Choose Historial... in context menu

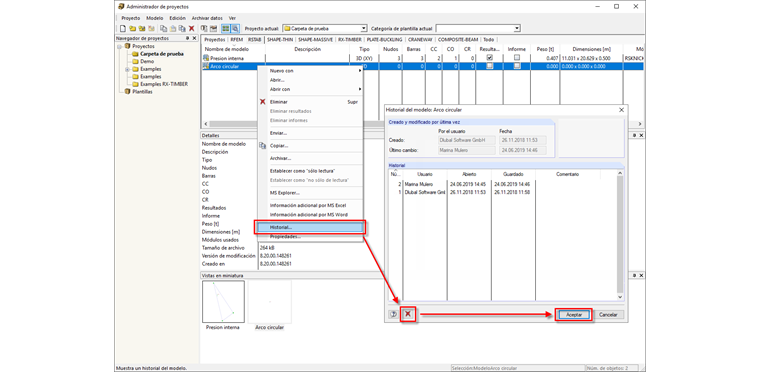coord(310,227)
